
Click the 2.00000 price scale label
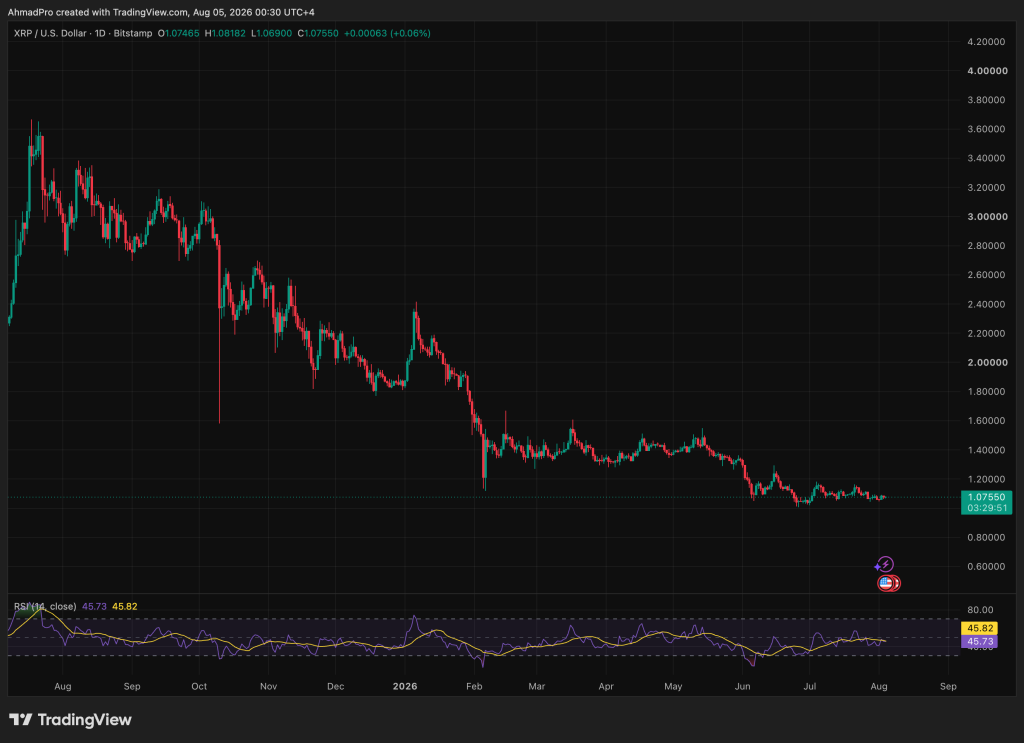987,362
